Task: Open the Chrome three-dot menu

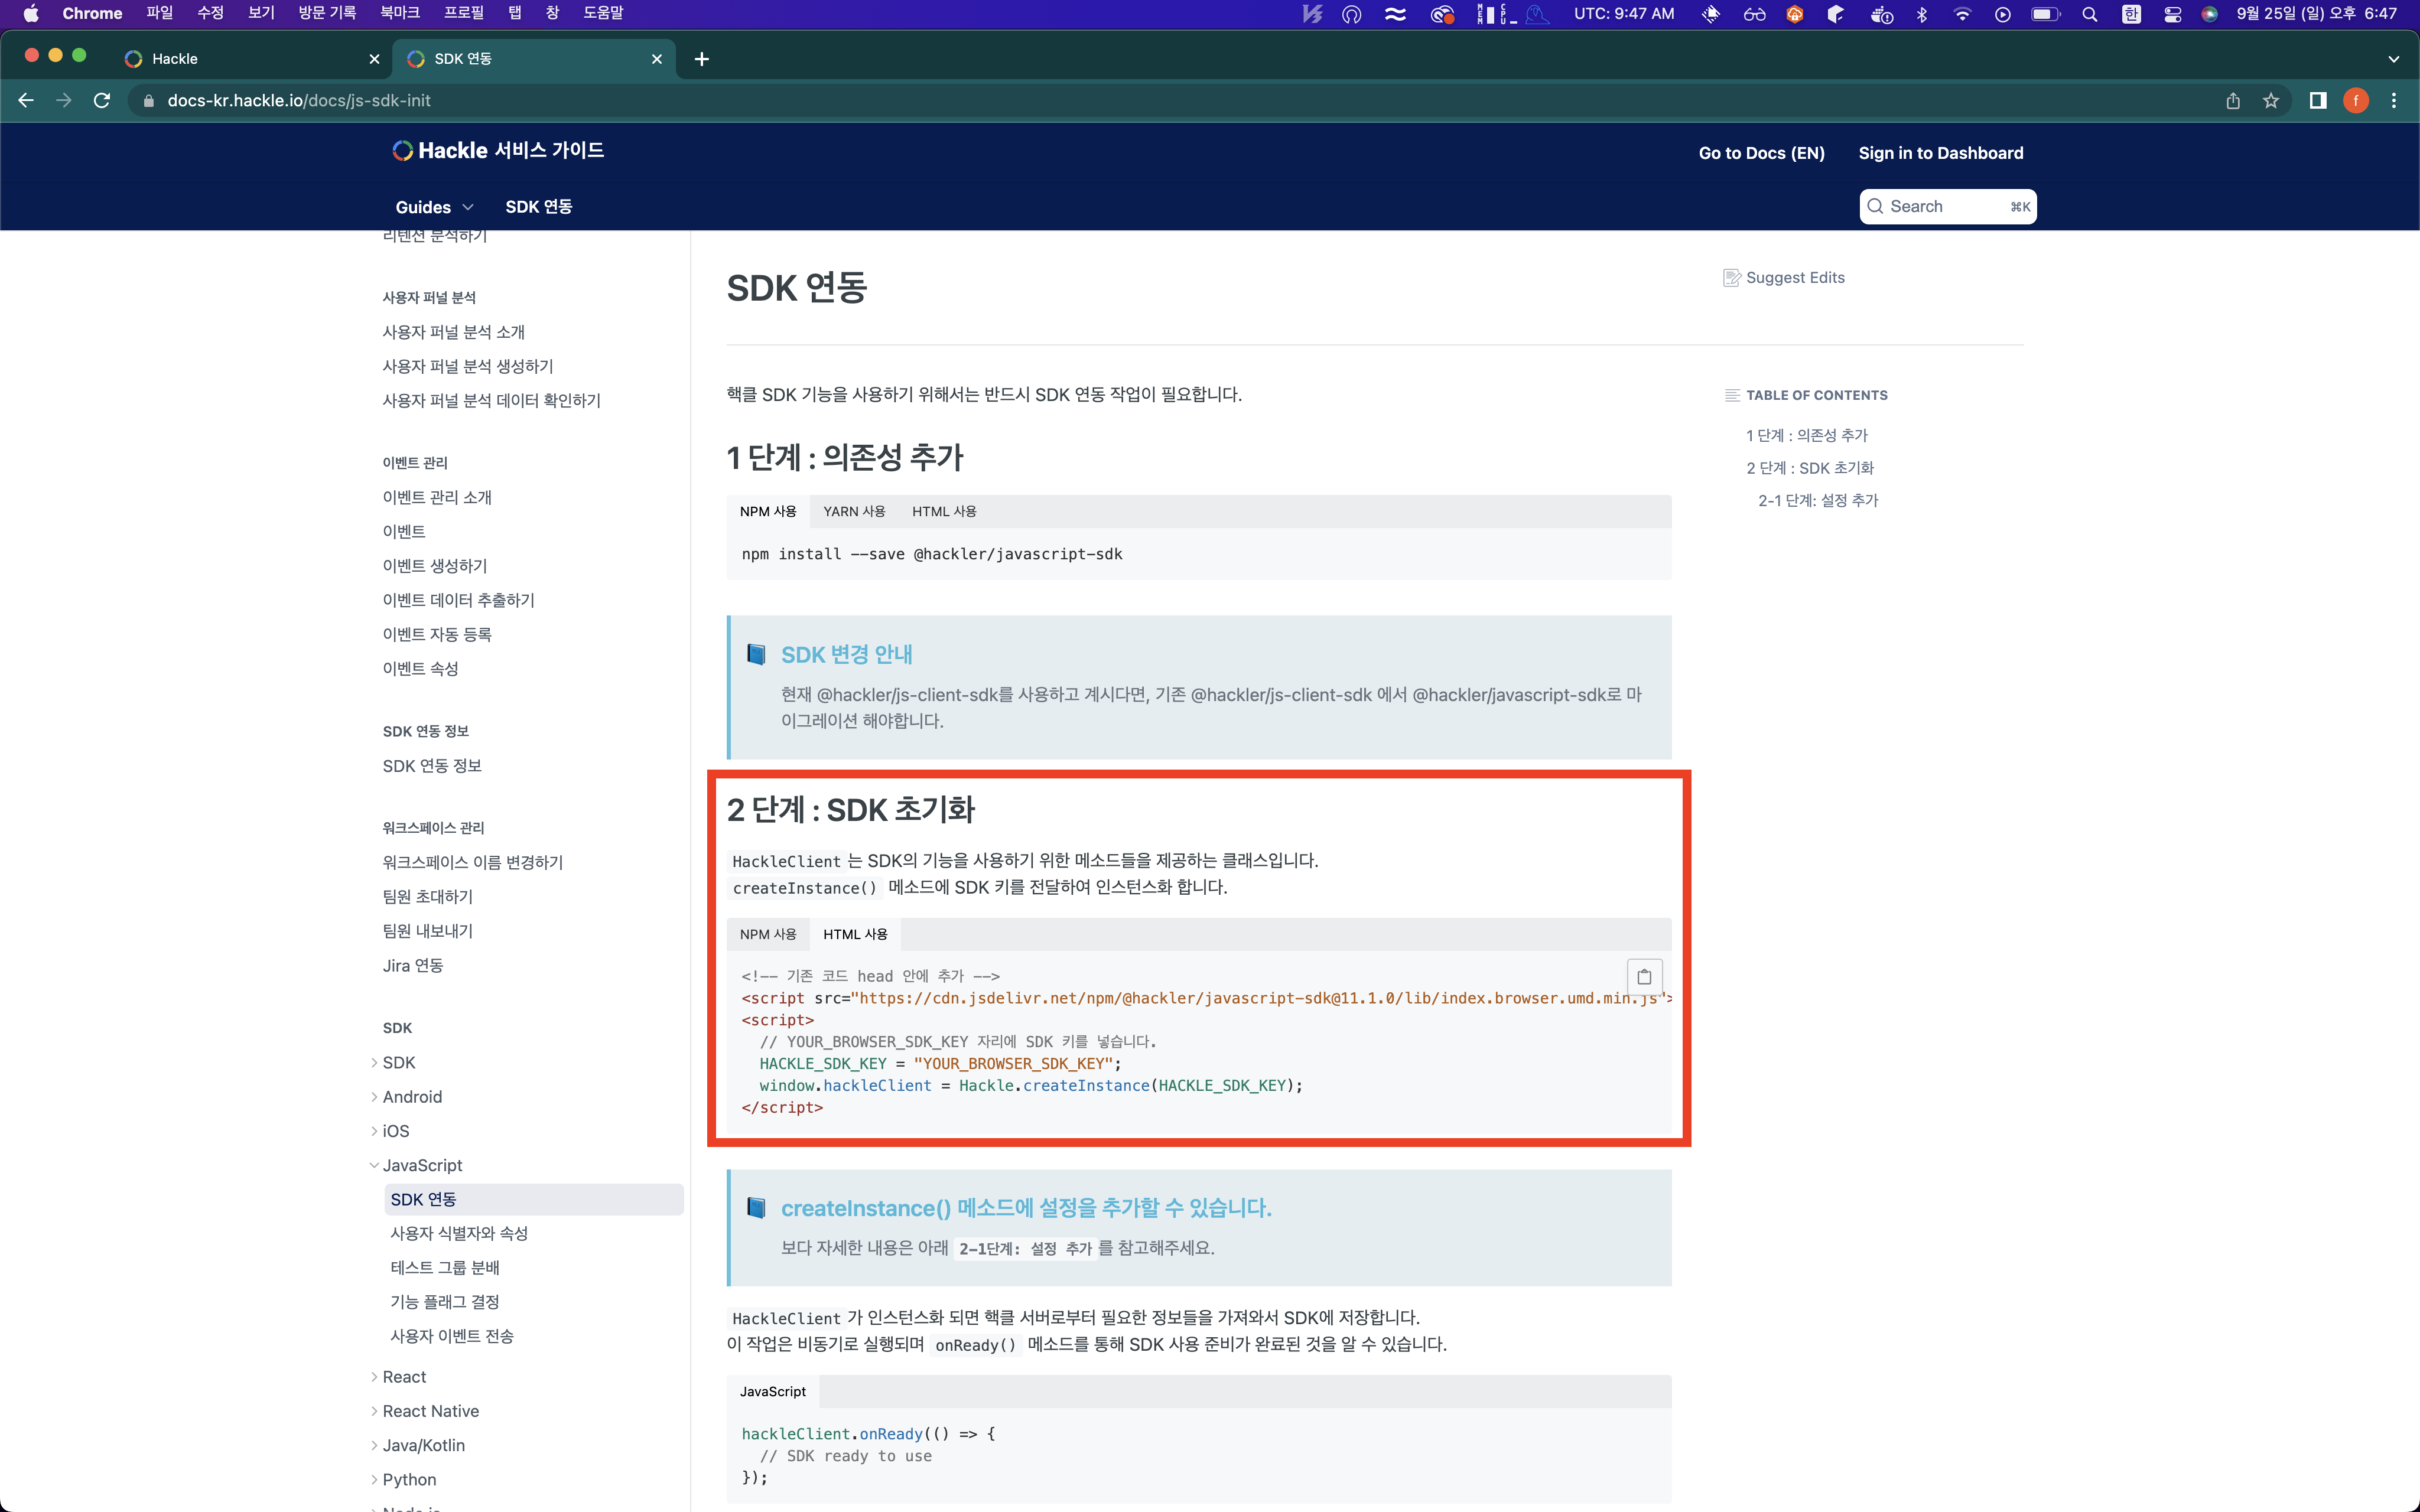Action: 2393,101
